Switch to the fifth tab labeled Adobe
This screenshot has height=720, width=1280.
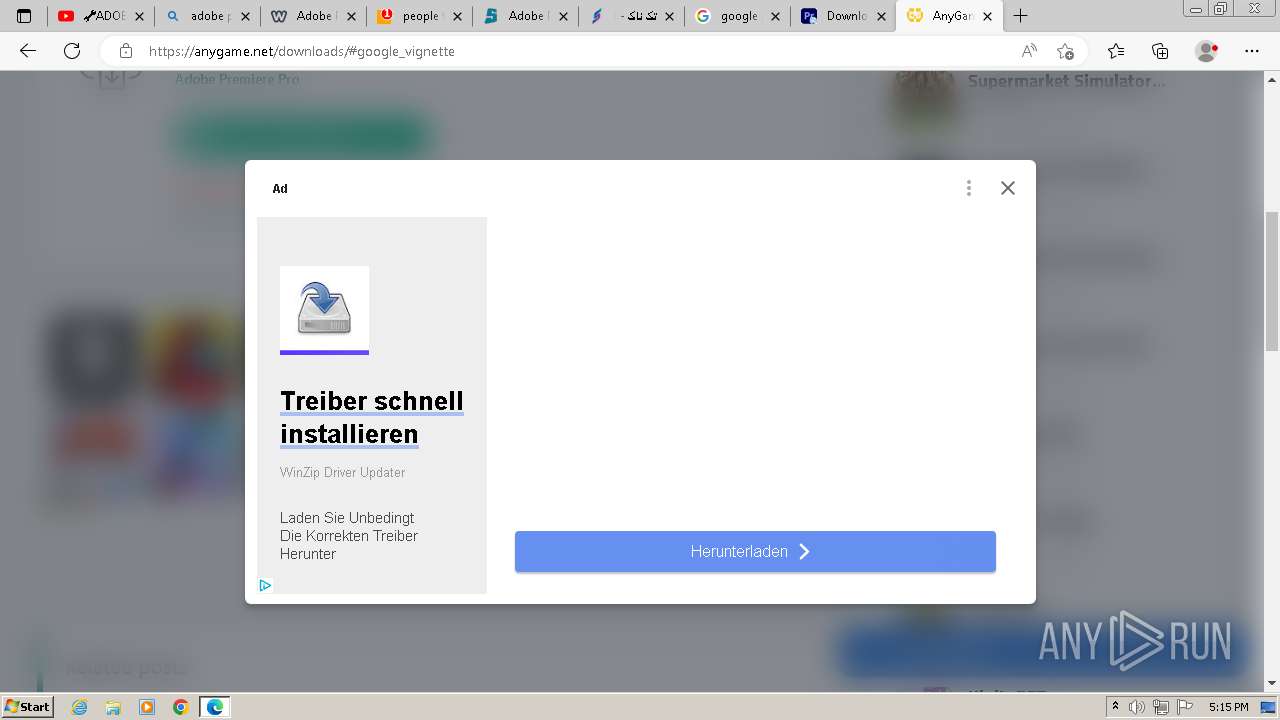(524, 16)
